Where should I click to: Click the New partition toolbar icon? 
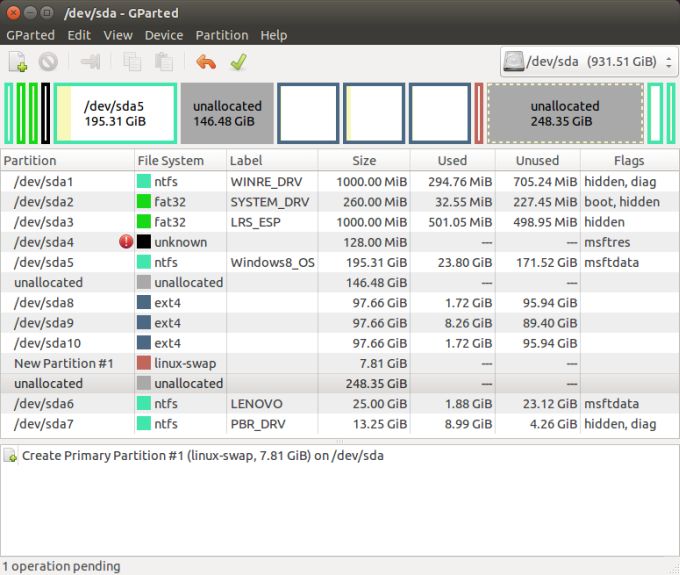18,62
